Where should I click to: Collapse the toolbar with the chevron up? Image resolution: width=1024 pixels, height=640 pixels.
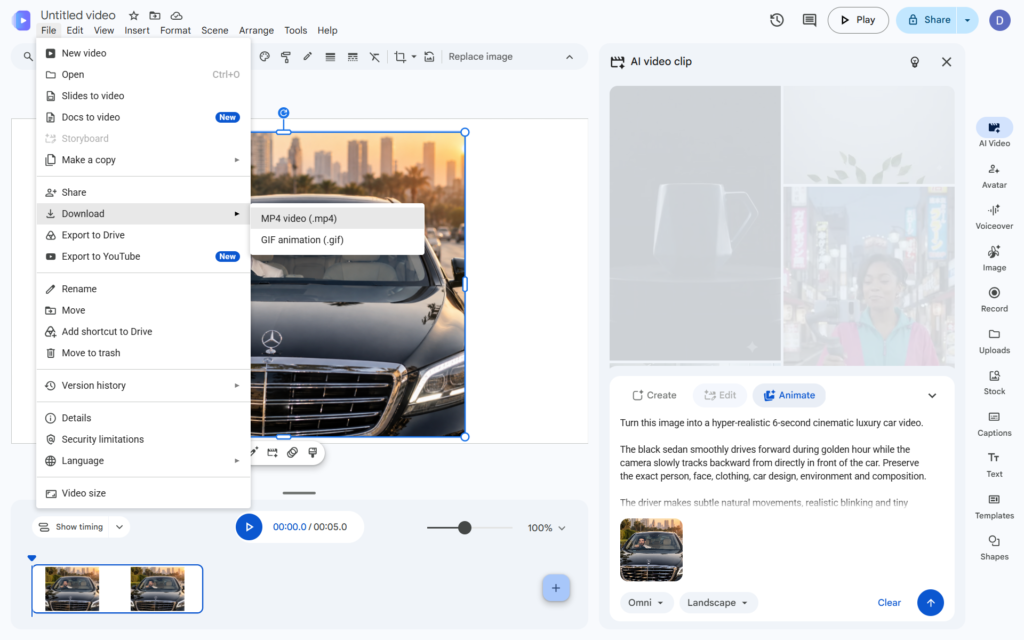click(x=569, y=57)
